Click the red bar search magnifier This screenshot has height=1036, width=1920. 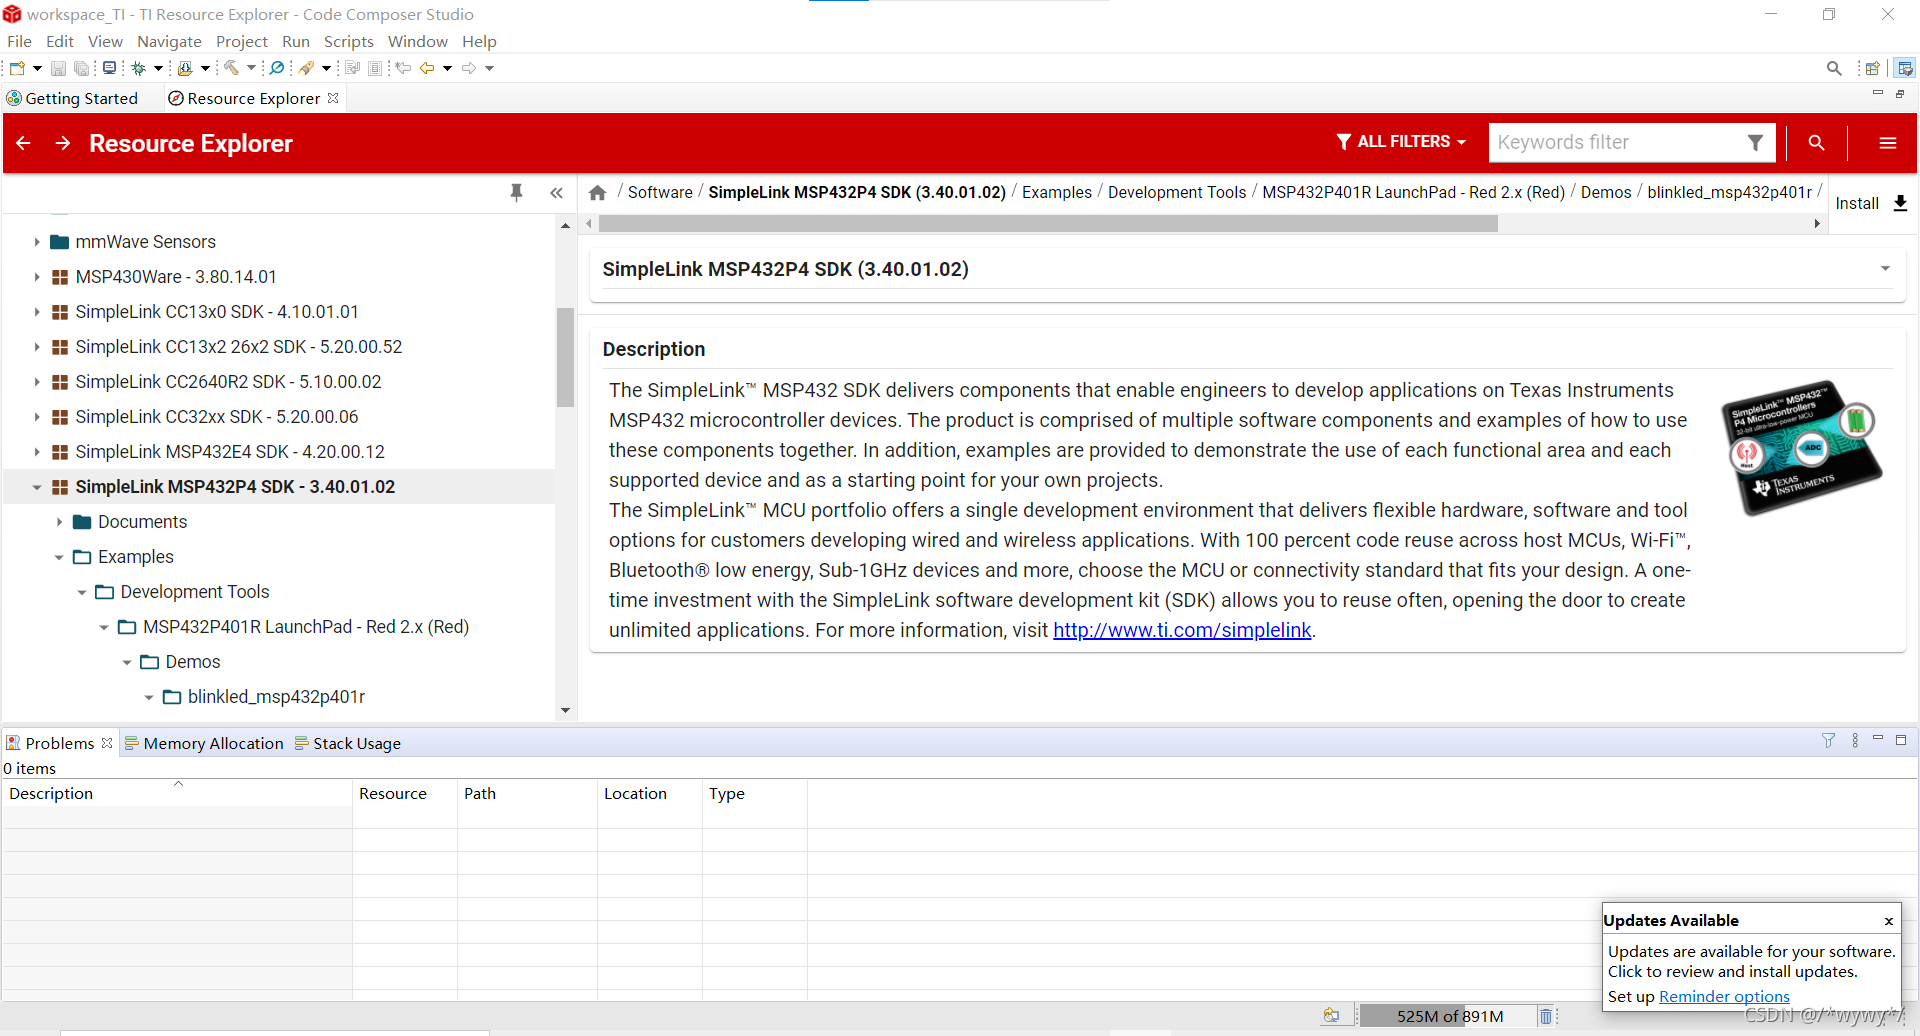pos(1816,143)
